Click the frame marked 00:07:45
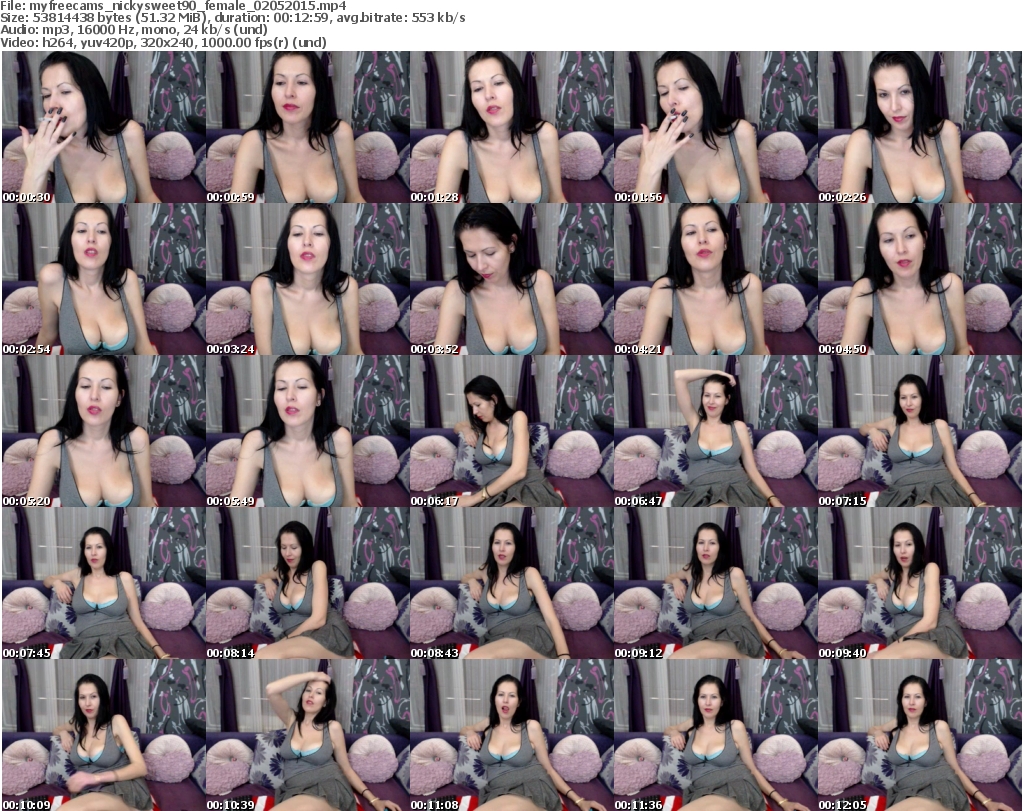This screenshot has height=811, width=1024. pos(104,583)
